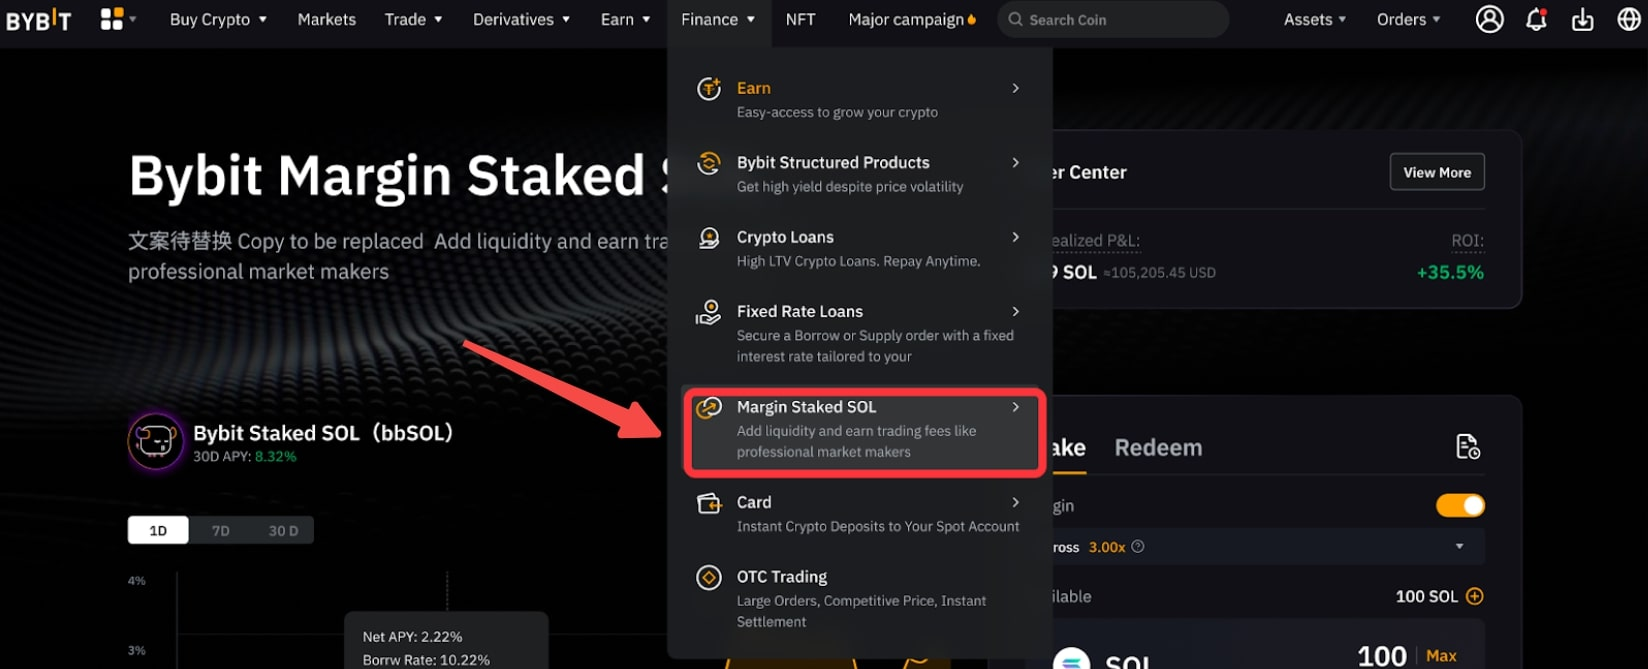Open the order history document icon
The width and height of the screenshot is (1648, 669).
(1467, 447)
